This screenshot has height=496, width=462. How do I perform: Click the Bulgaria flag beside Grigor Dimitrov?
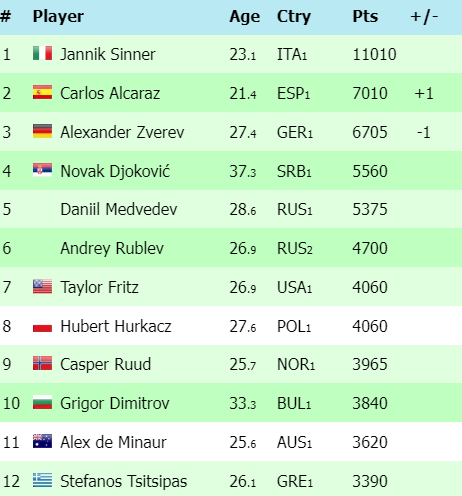point(42,402)
